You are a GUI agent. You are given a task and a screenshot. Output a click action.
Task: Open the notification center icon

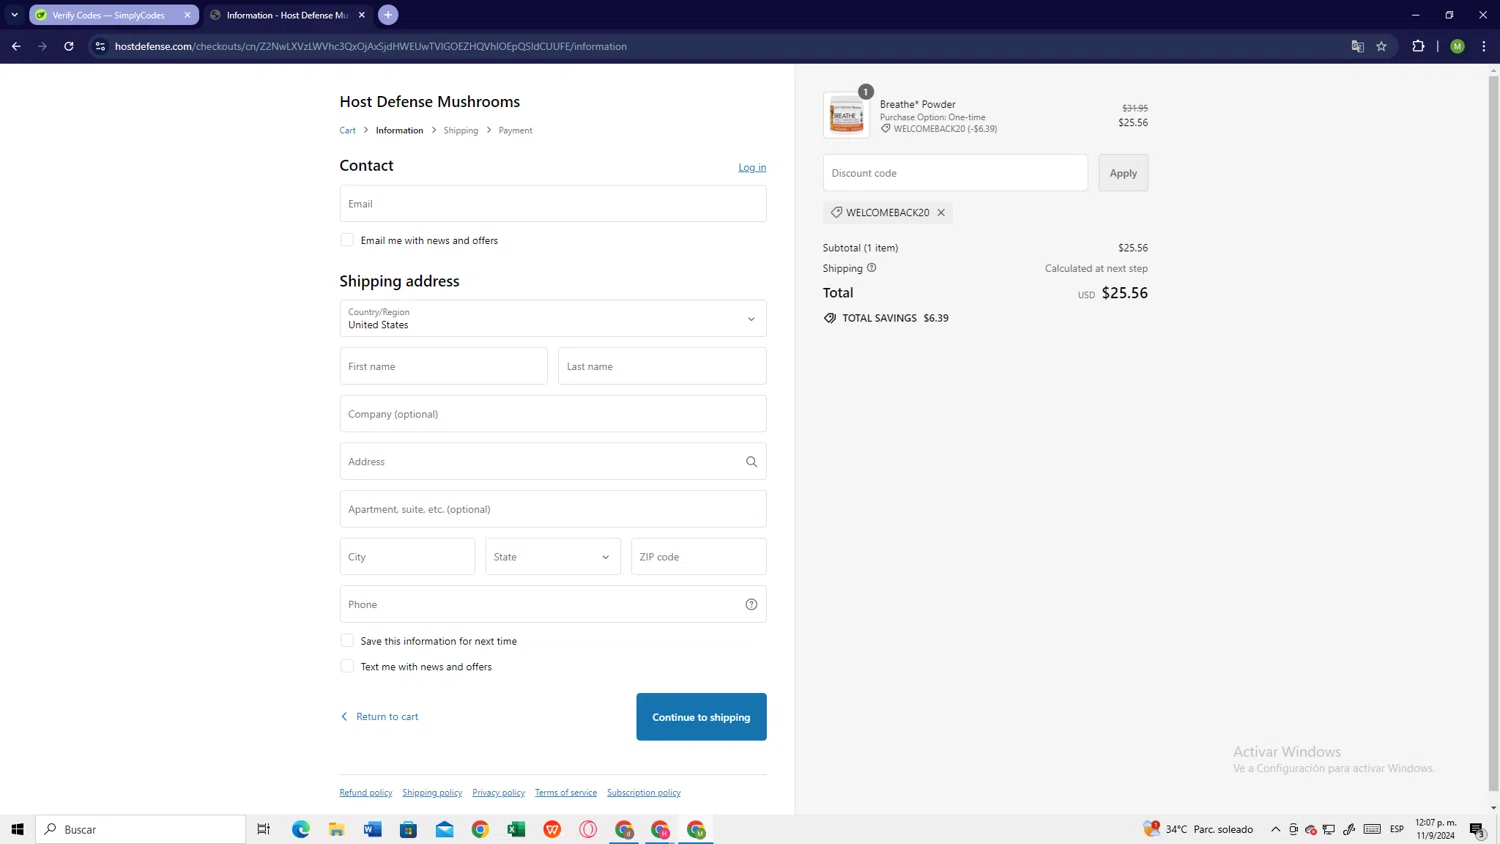[1478, 829]
